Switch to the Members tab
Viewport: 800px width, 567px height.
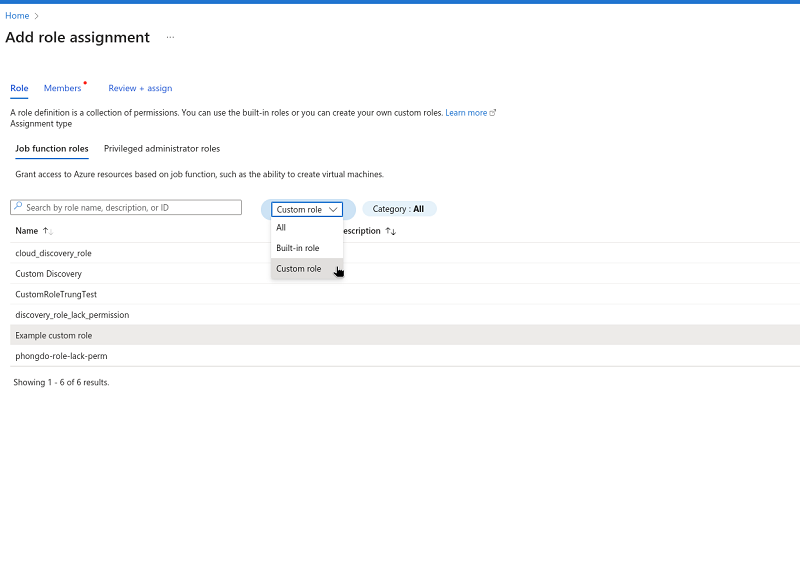pyautogui.click(x=63, y=88)
